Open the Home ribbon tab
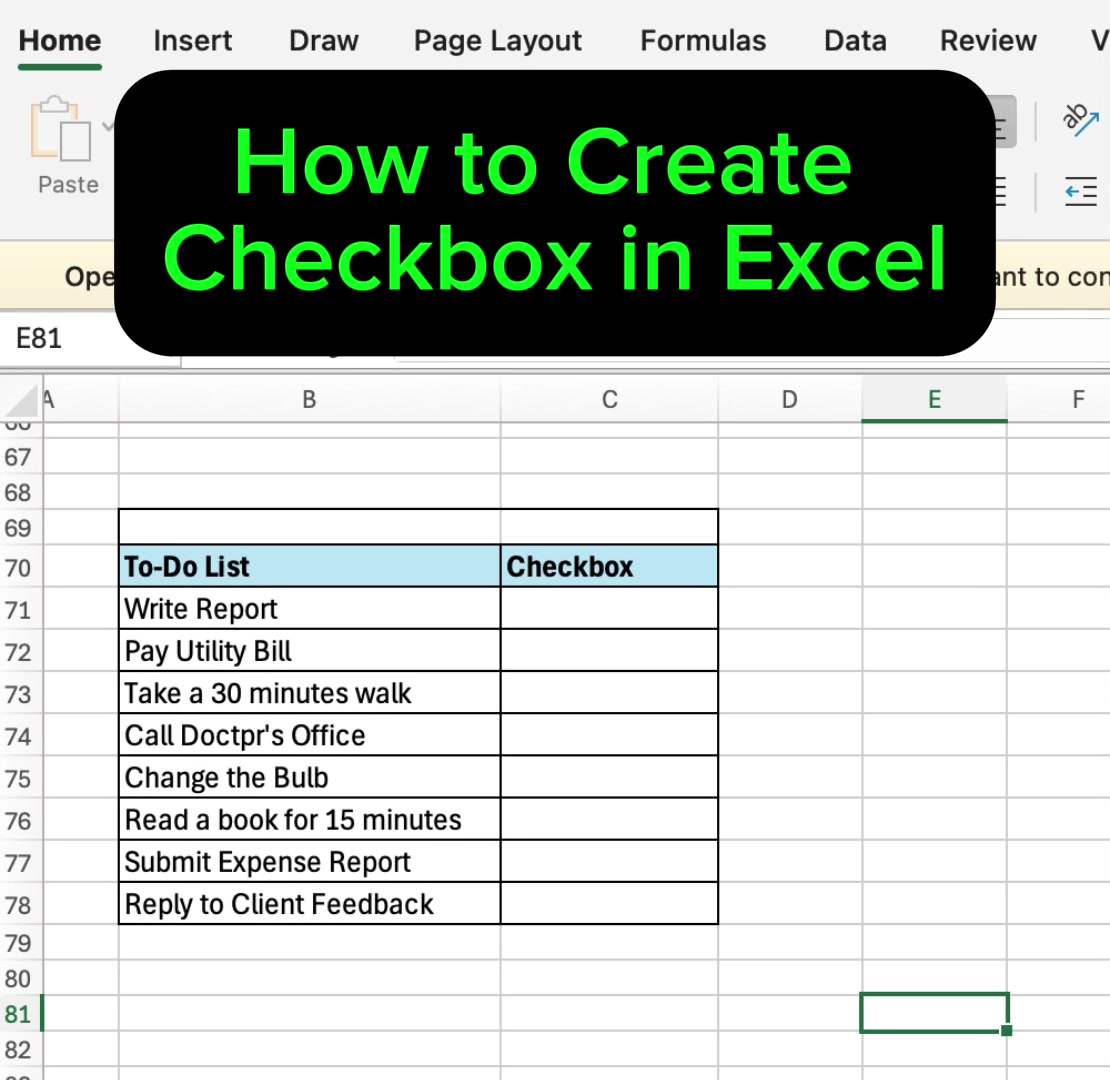The image size is (1110, 1080). (59, 40)
